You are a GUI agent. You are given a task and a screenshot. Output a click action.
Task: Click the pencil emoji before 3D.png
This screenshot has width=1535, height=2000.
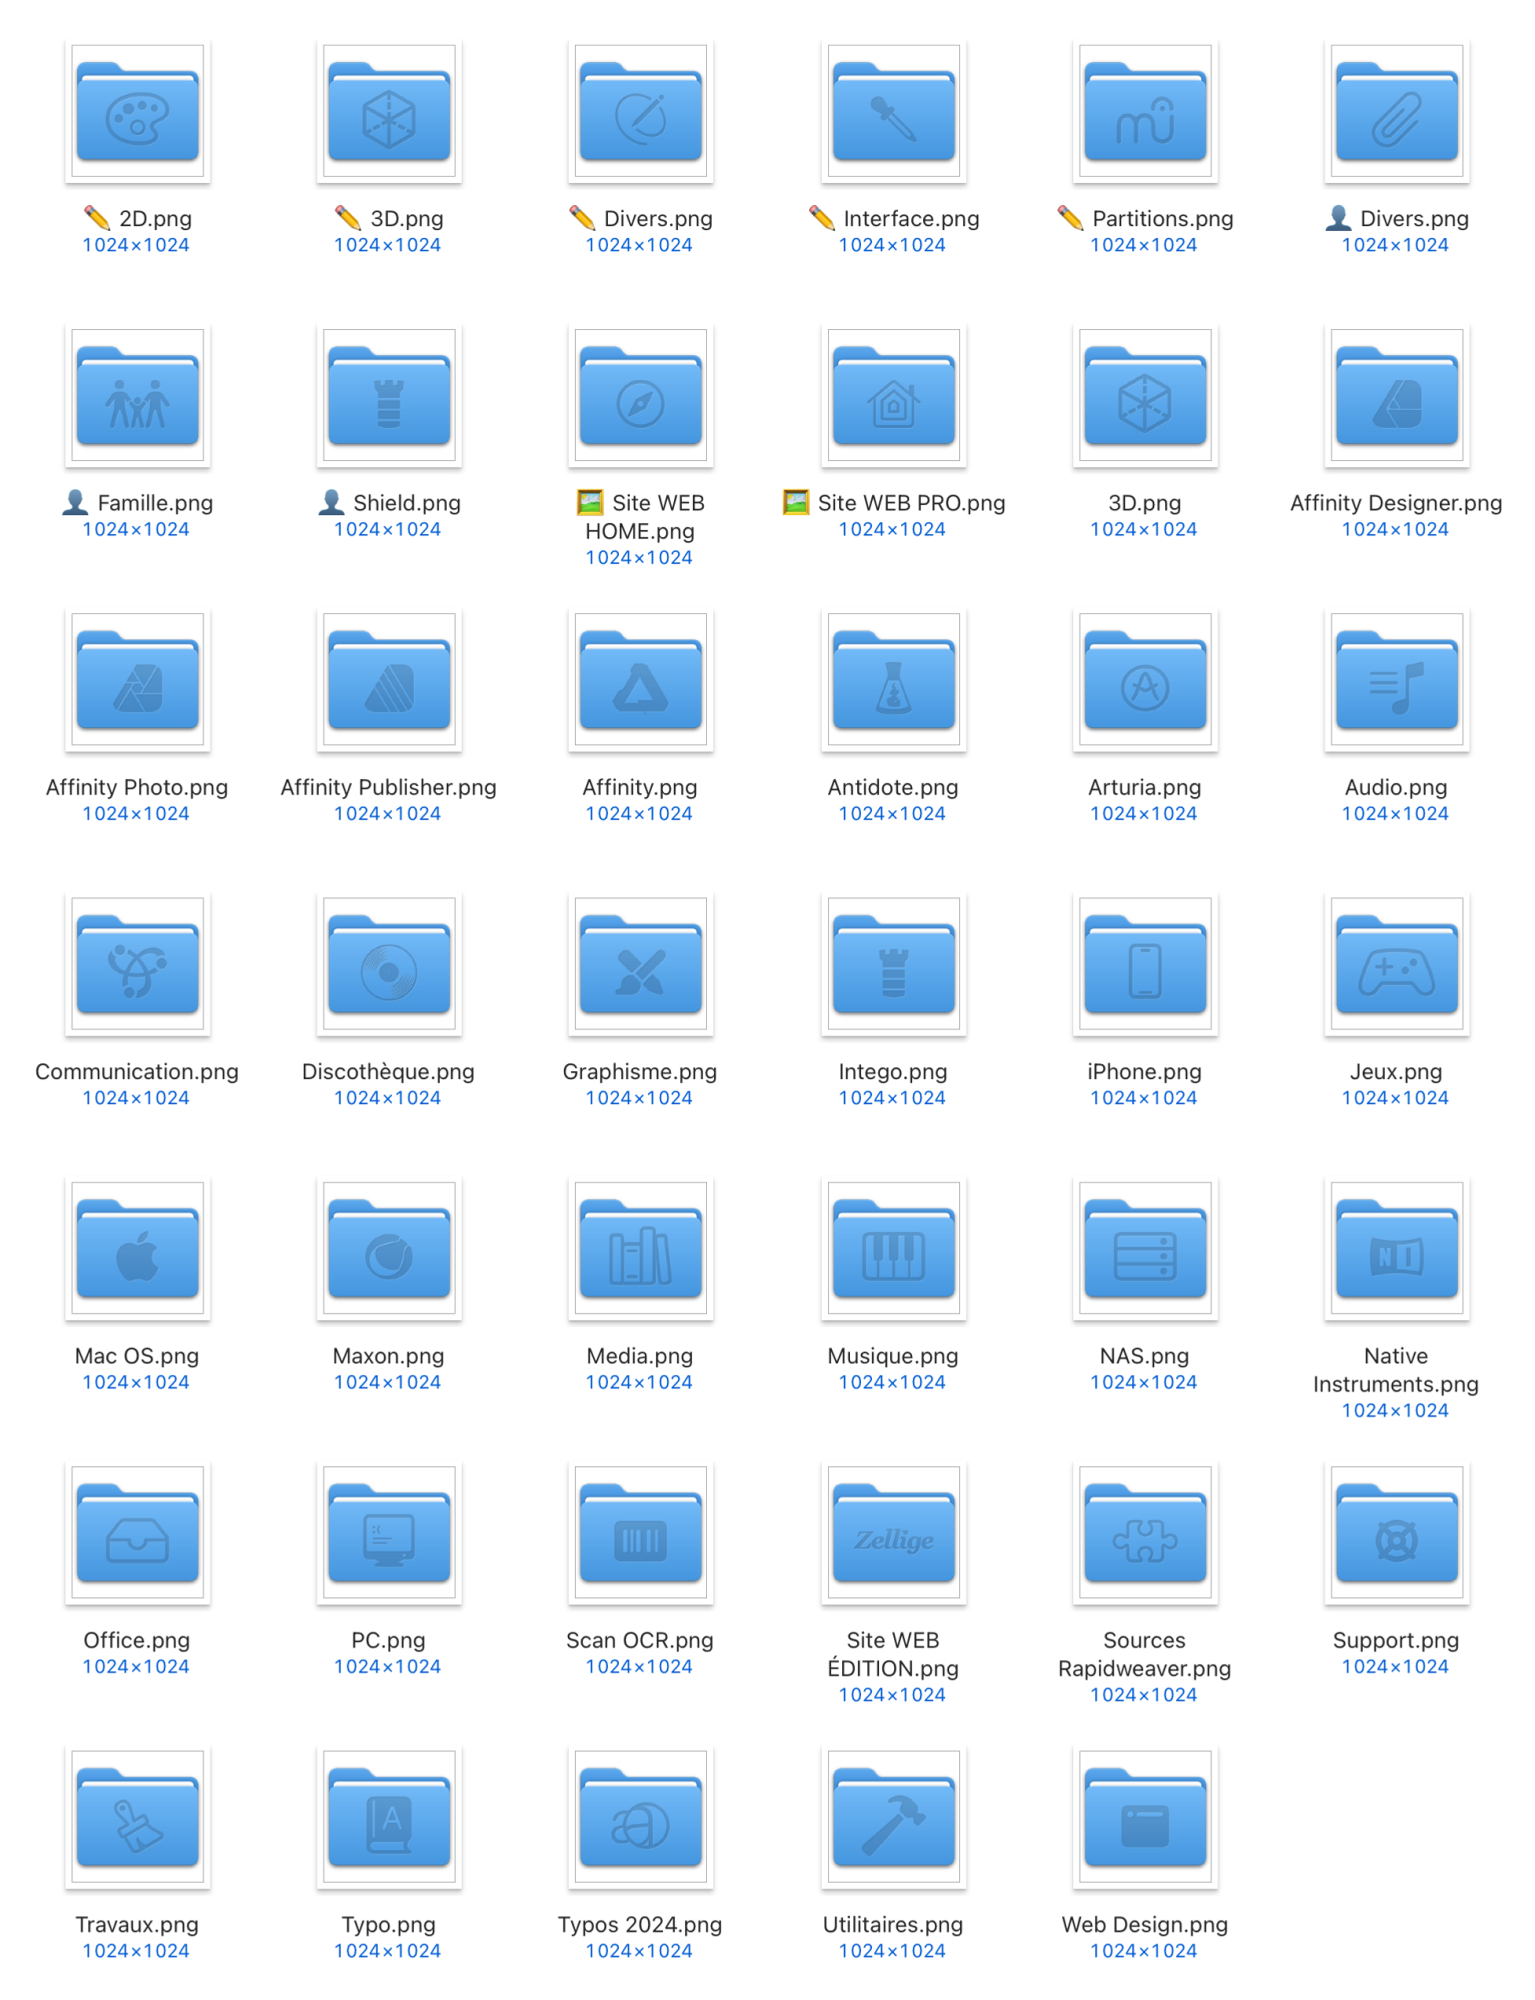click(348, 218)
